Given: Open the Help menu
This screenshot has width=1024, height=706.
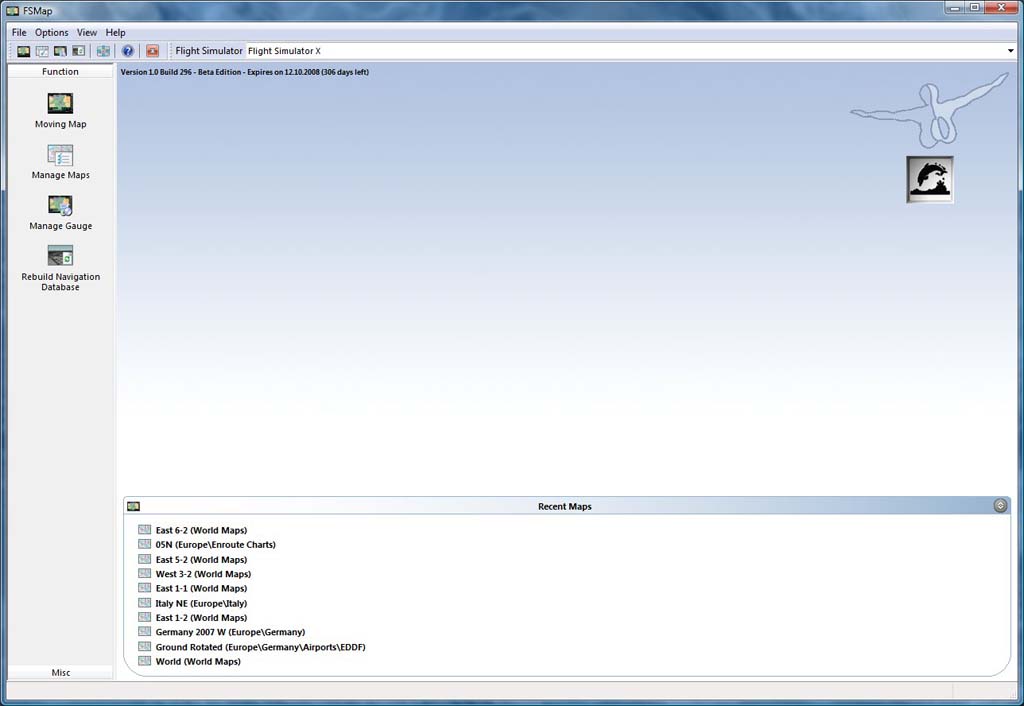Looking at the screenshot, I should 116,33.
